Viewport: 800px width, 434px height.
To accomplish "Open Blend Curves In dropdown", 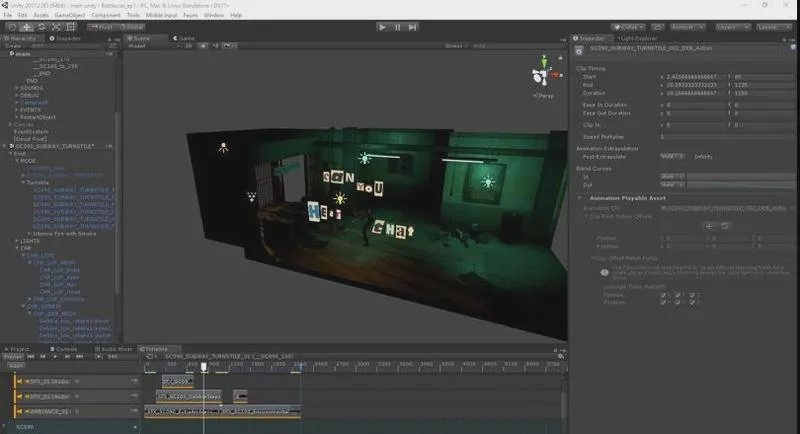I will (x=672, y=176).
